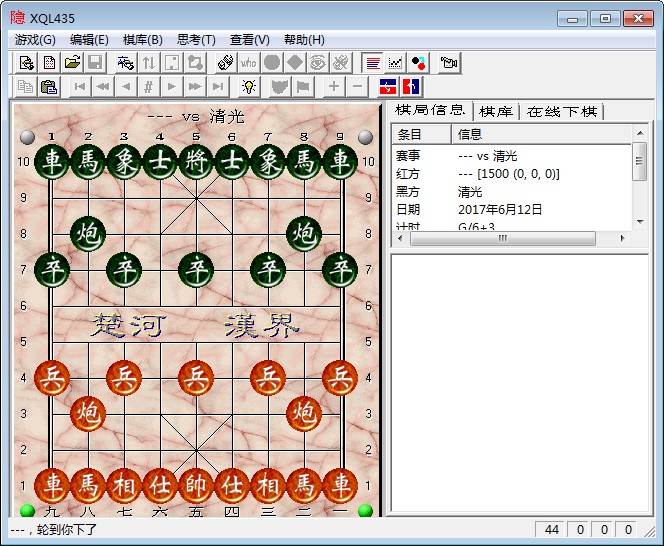Click the gray octagon stop icon
The width and height of the screenshot is (664, 546).
271,63
